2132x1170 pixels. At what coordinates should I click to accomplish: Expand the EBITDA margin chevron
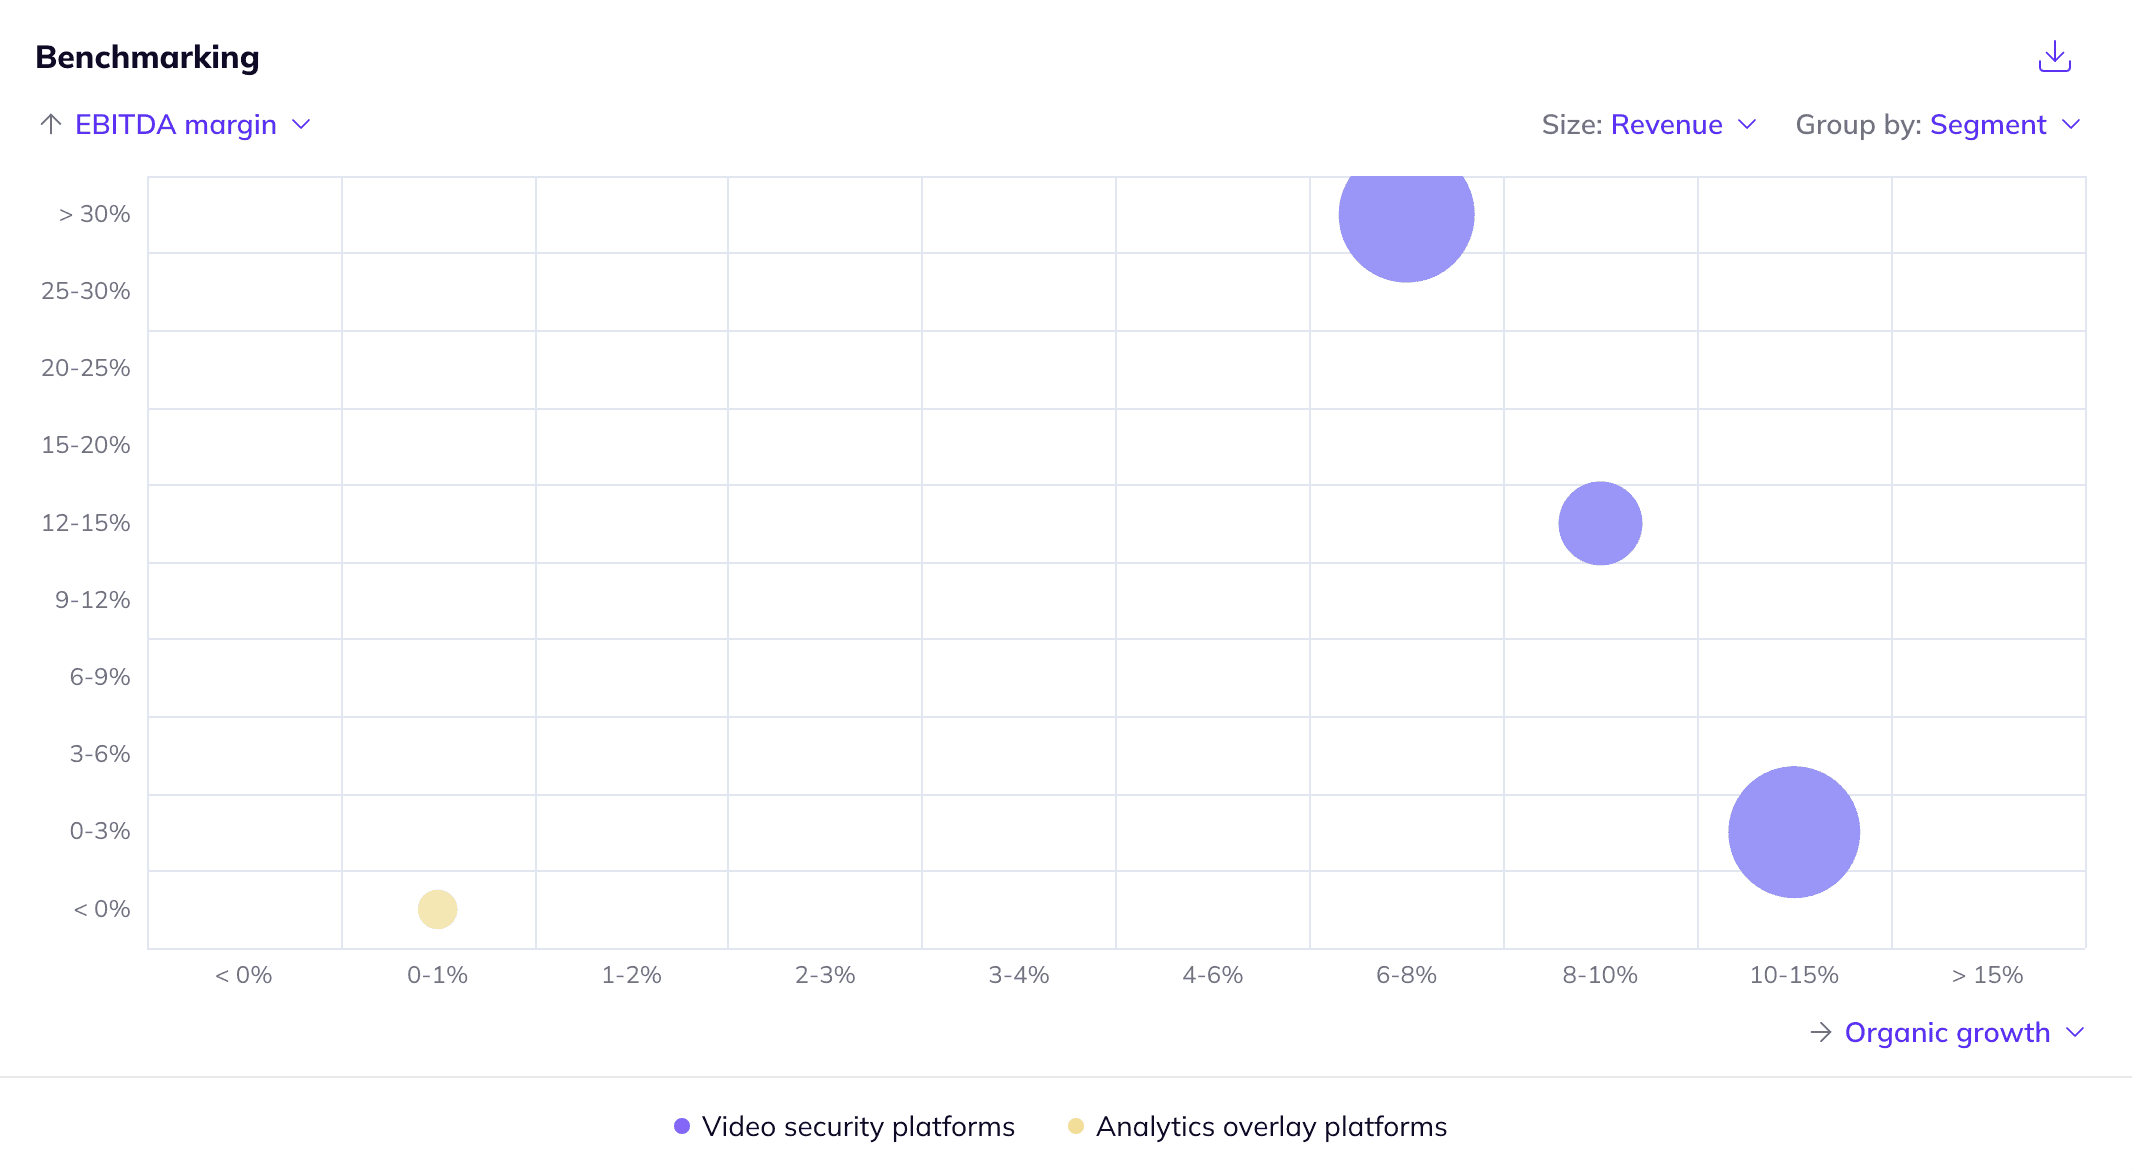click(301, 124)
